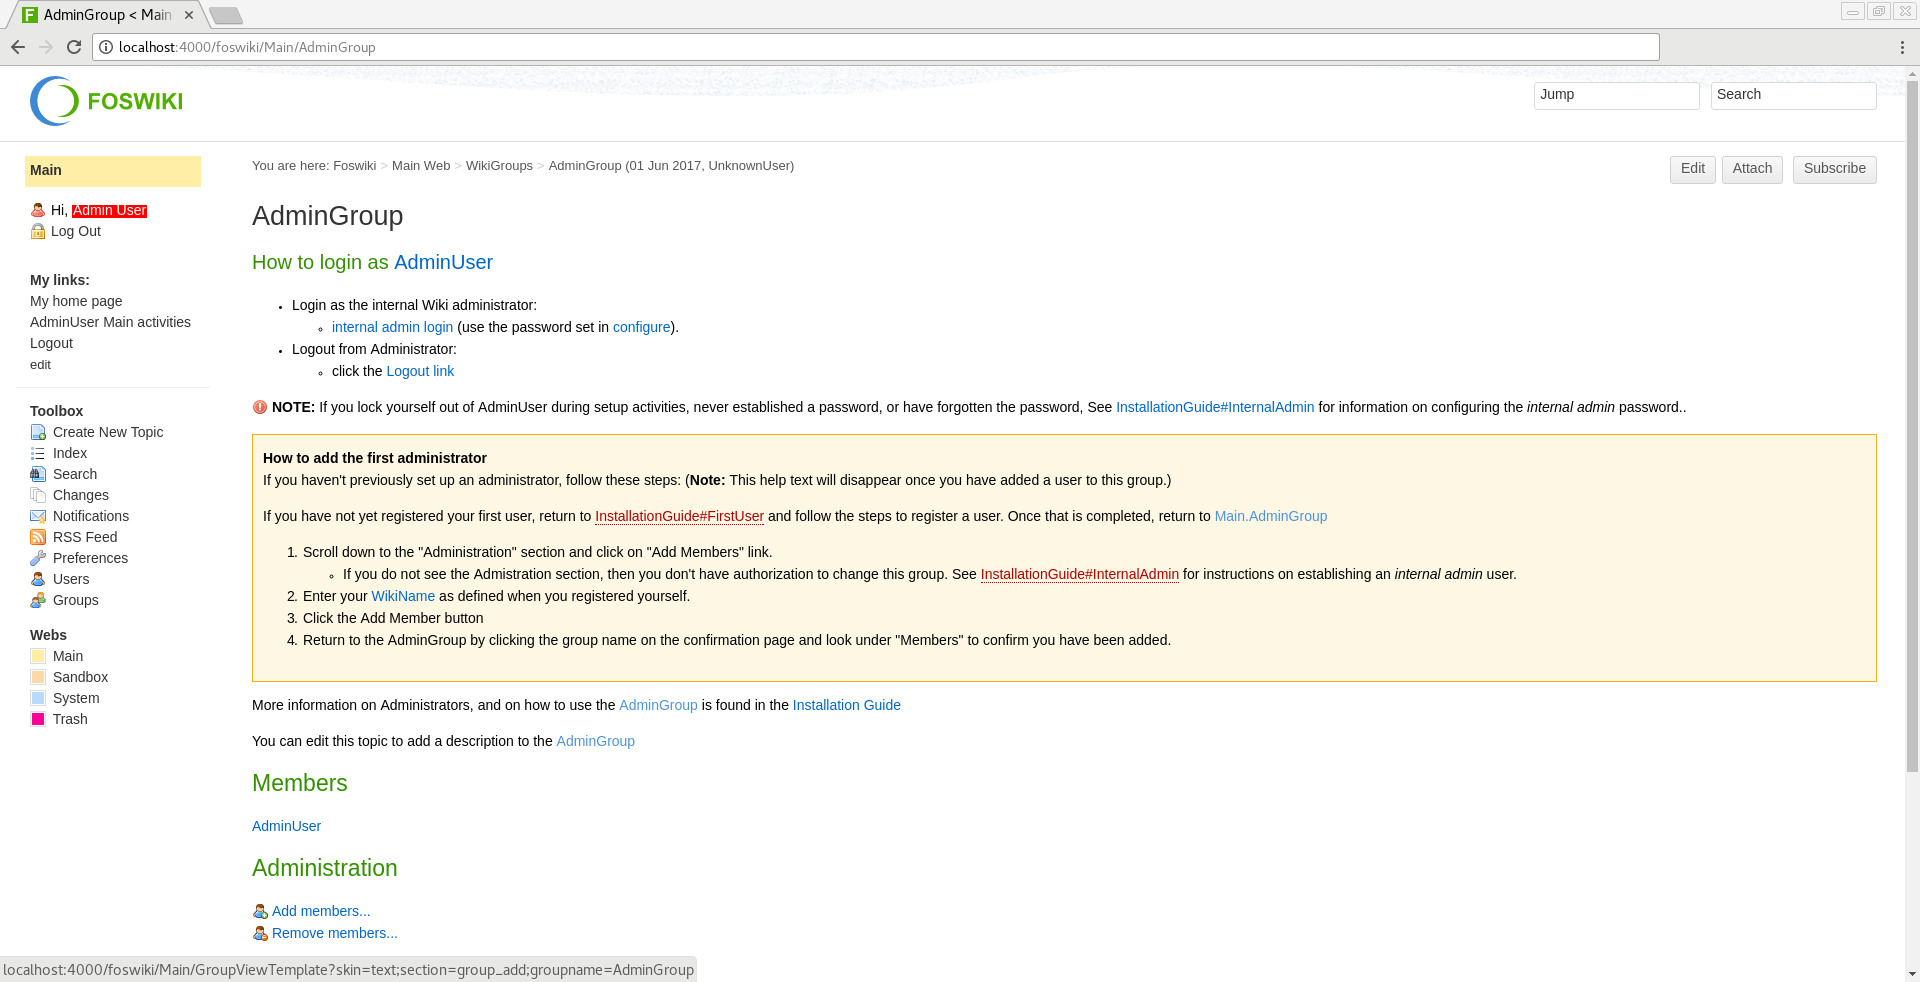Image resolution: width=1920 pixels, height=982 pixels.
Task: Click the Subscribe button
Action: [x=1834, y=169]
